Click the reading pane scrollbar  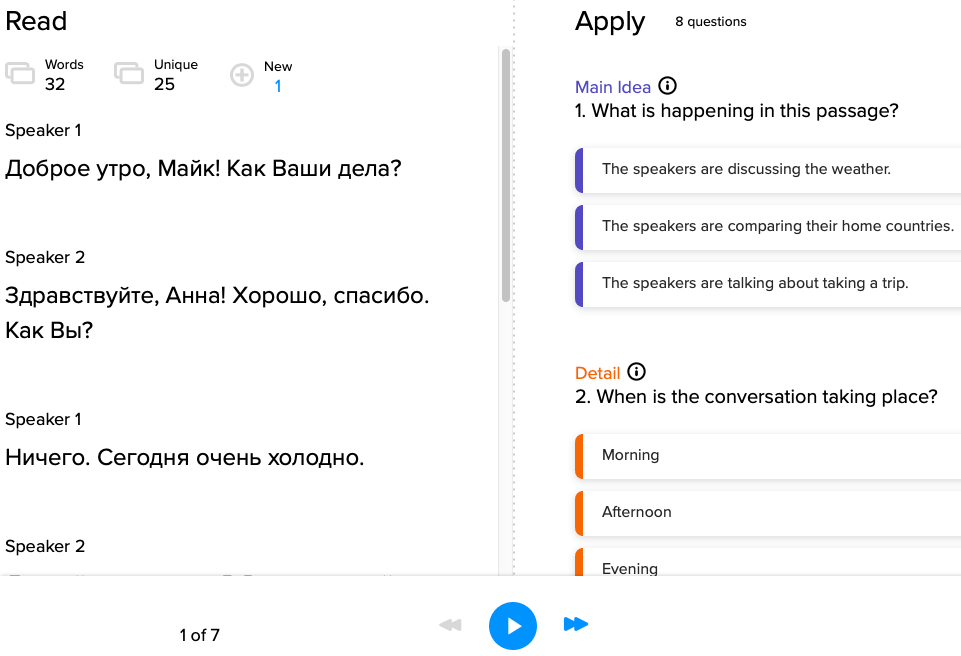click(506, 175)
